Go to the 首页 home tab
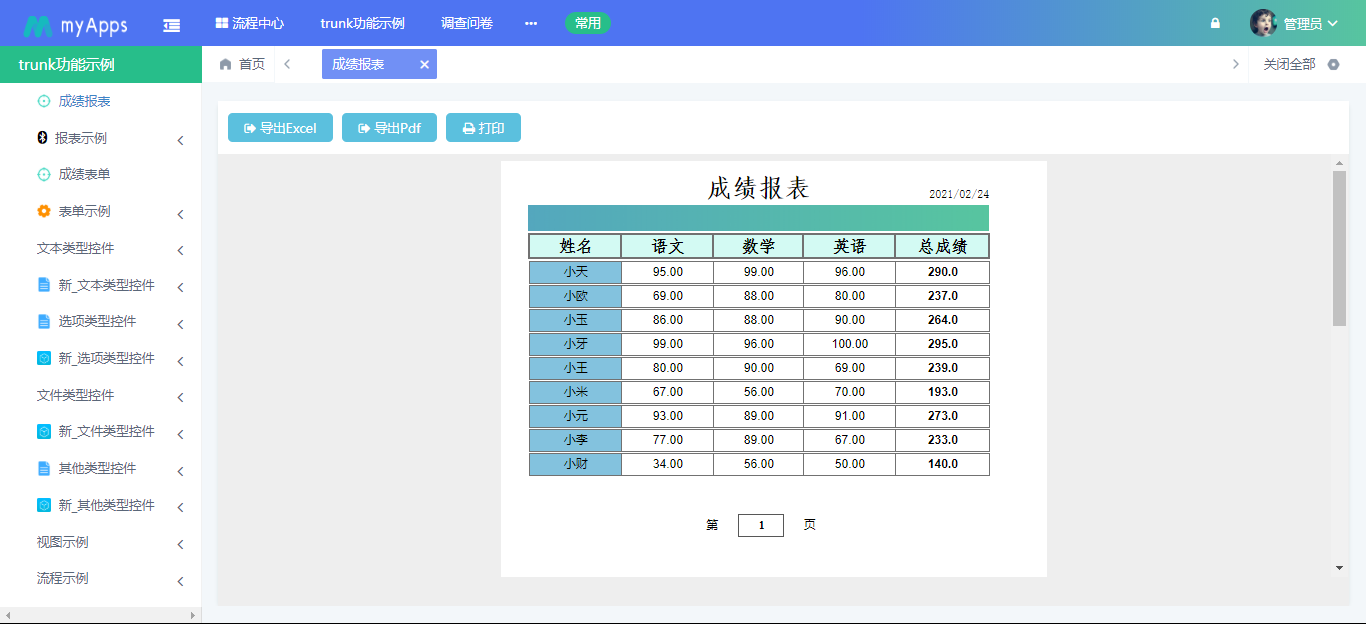This screenshot has width=1366, height=624. coord(242,64)
